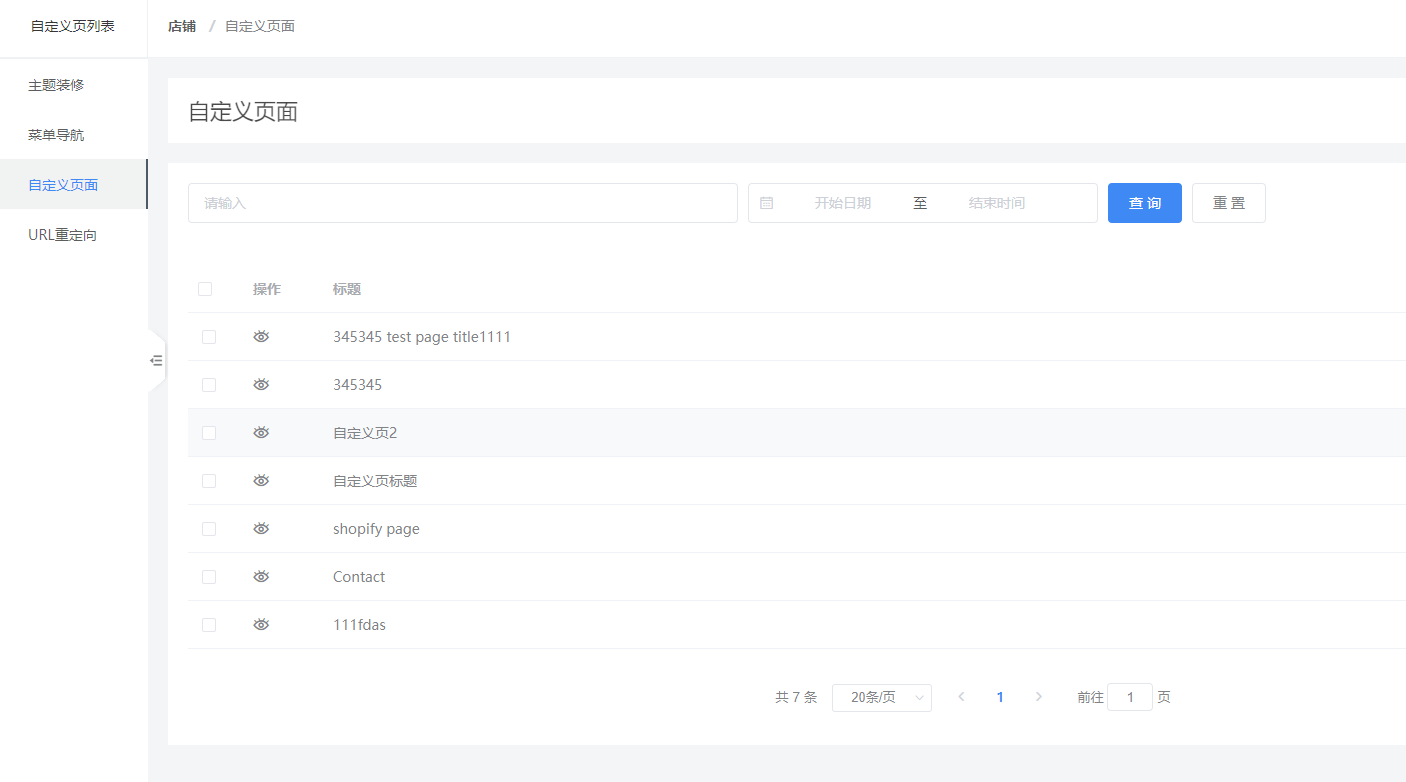The width and height of the screenshot is (1406, 782).
Task: Check the box for '345345 test page title1111'
Action: click(x=209, y=337)
